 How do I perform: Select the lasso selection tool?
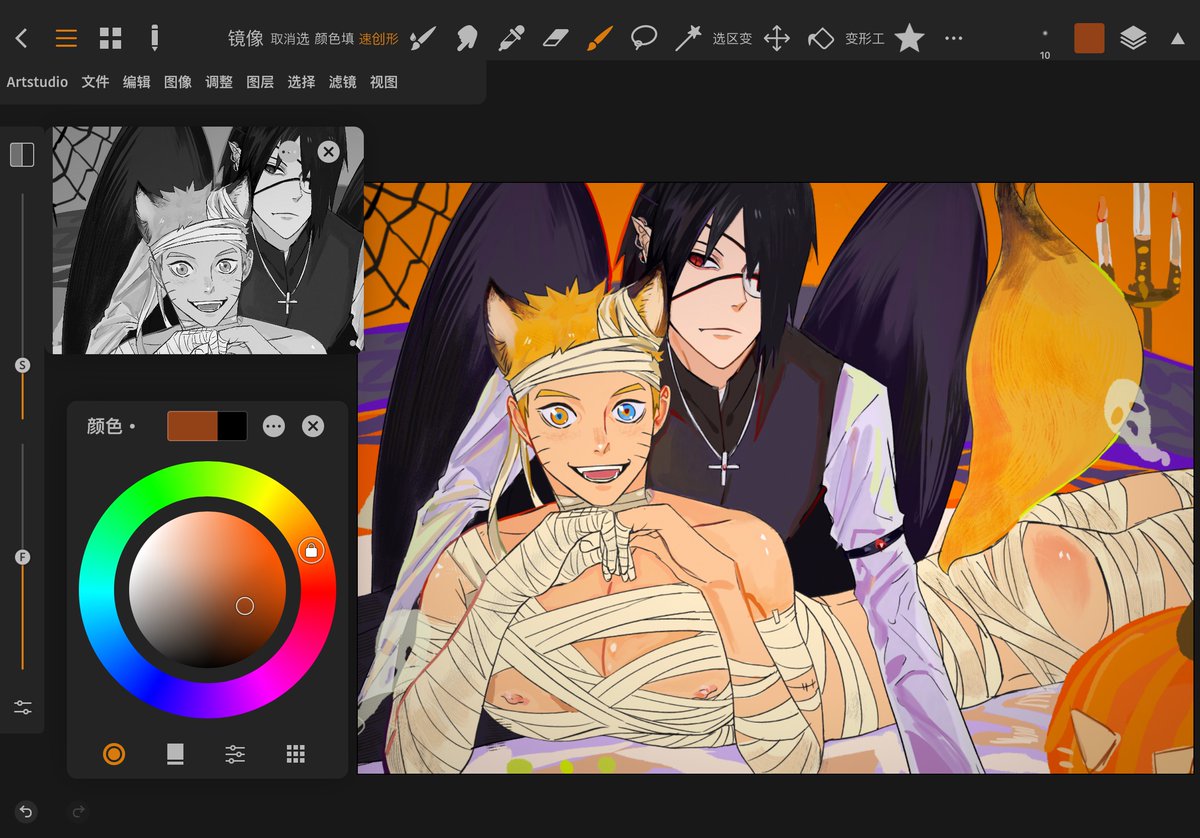[x=644, y=39]
